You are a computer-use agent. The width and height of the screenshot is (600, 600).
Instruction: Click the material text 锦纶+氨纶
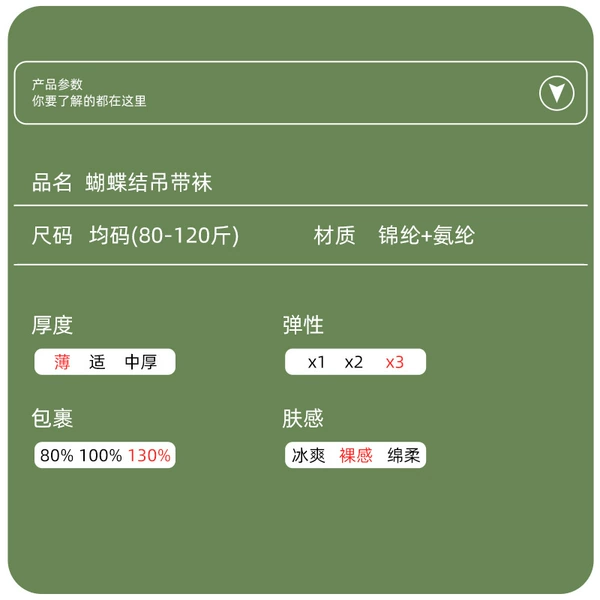click(426, 235)
